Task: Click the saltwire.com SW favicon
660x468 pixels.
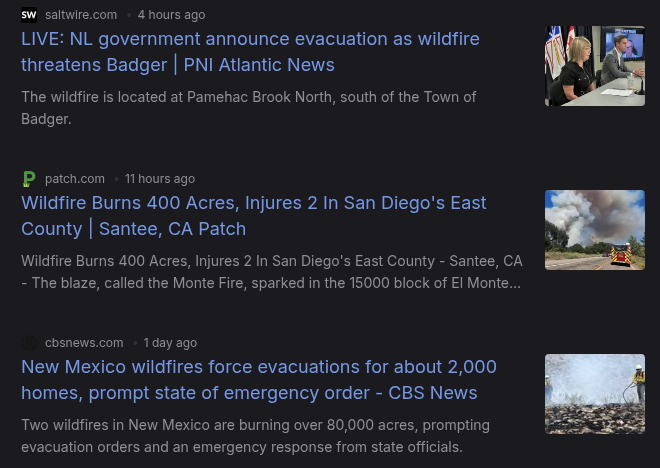Action: point(29,15)
